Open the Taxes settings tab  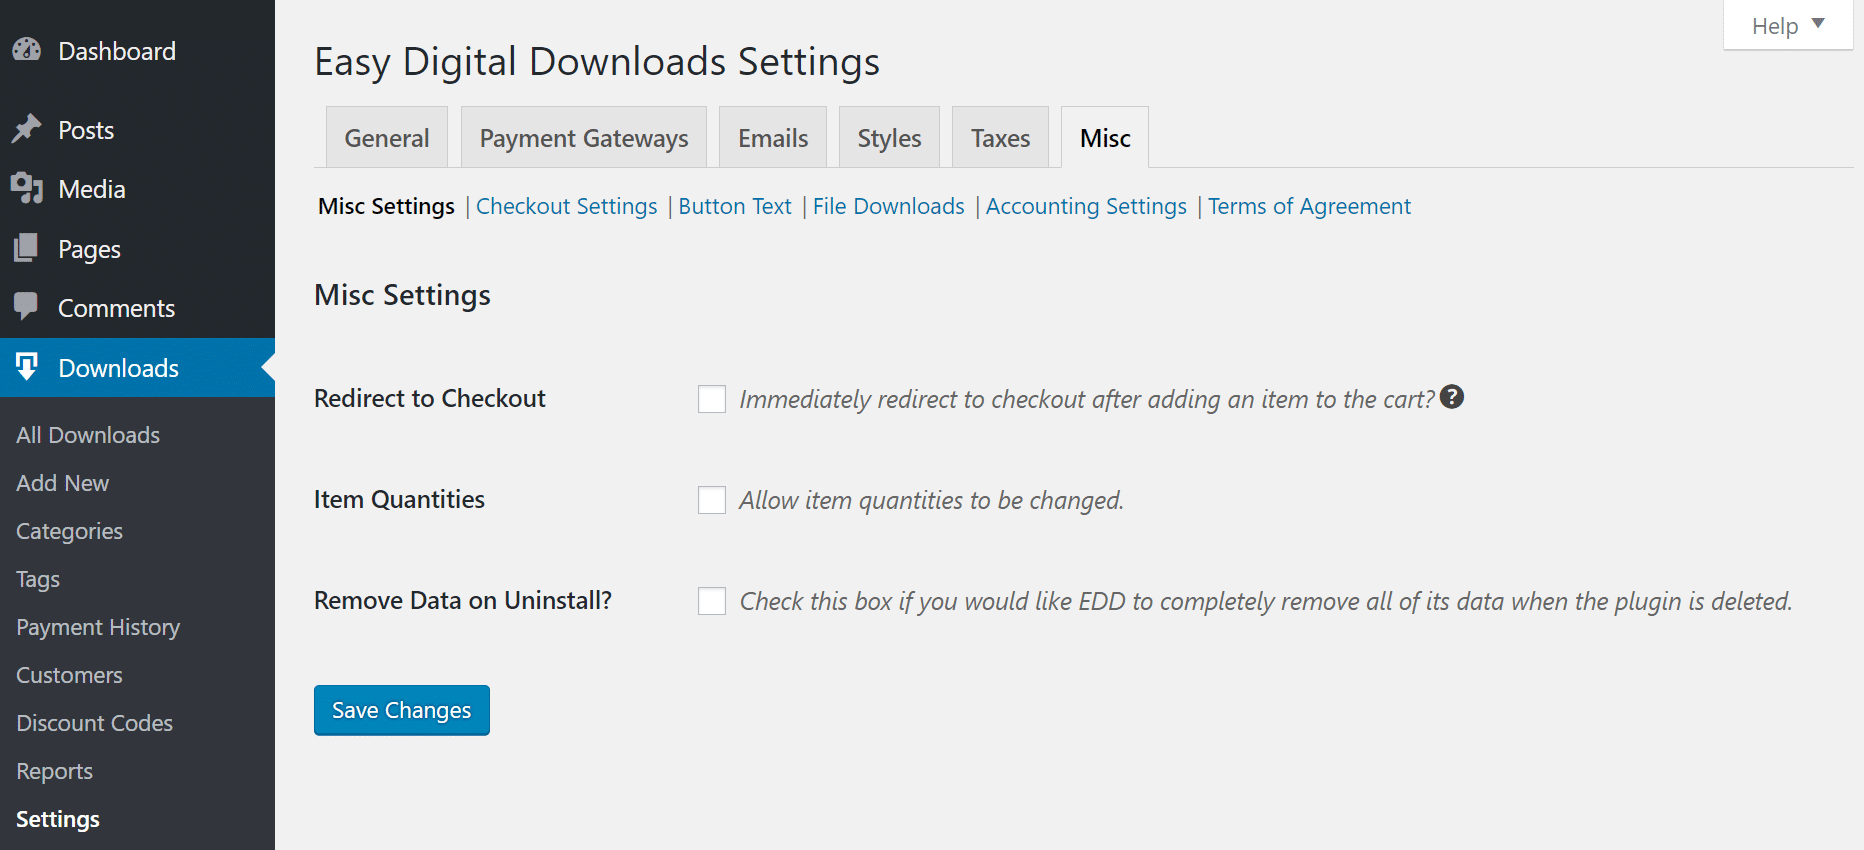1000,137
